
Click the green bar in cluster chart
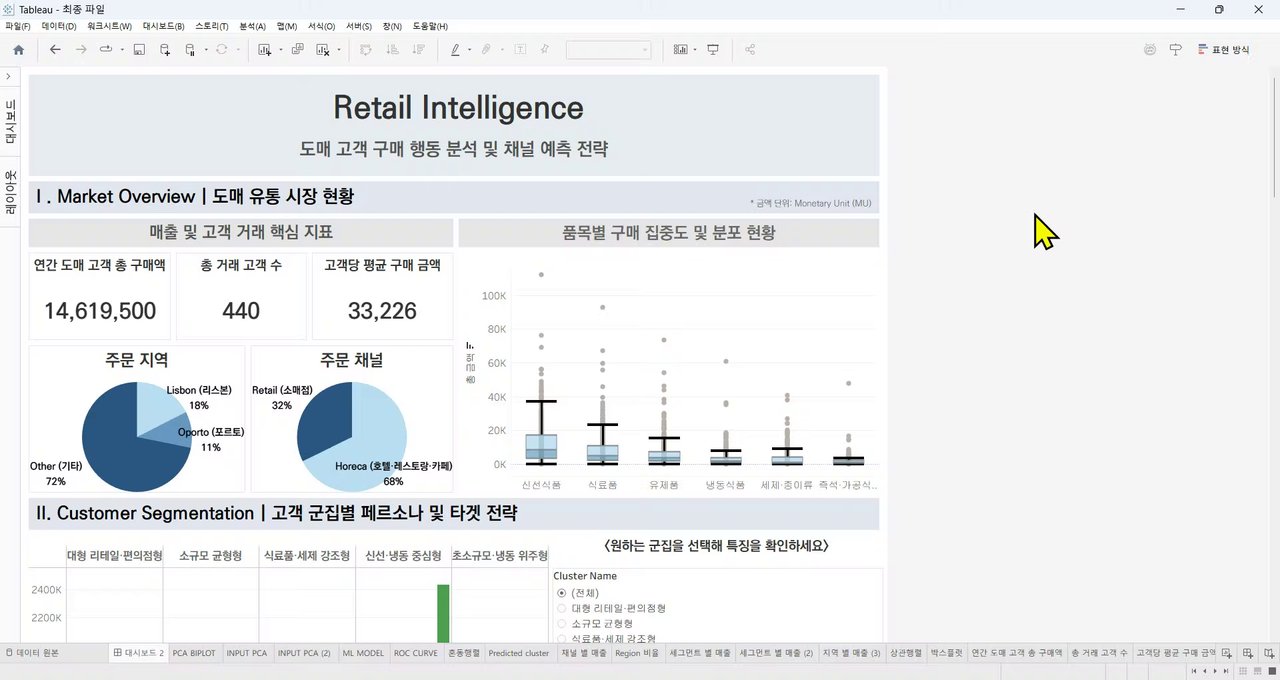click(443, 613)
